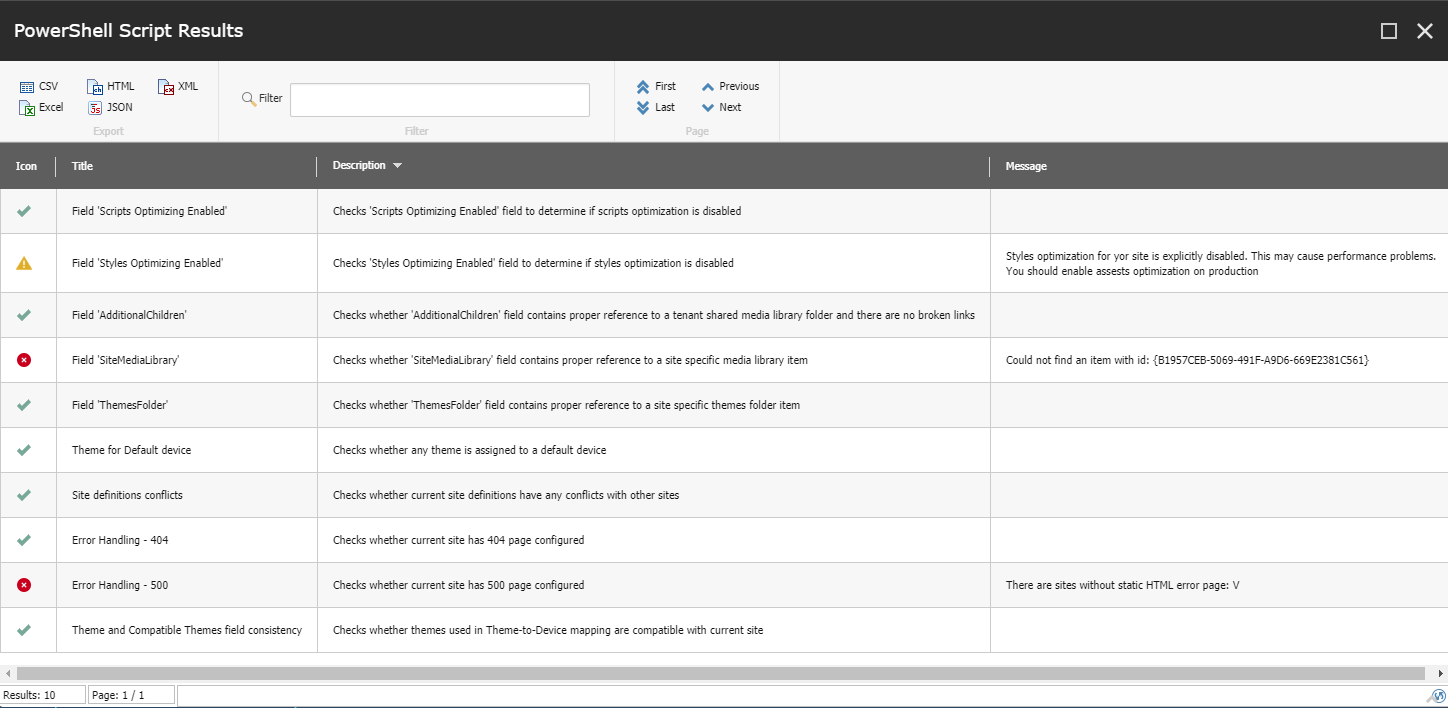Click the 'sites without static HTML error page' message
Viewport: 1448px width, 708px height.
click(x=1122, y=586)
